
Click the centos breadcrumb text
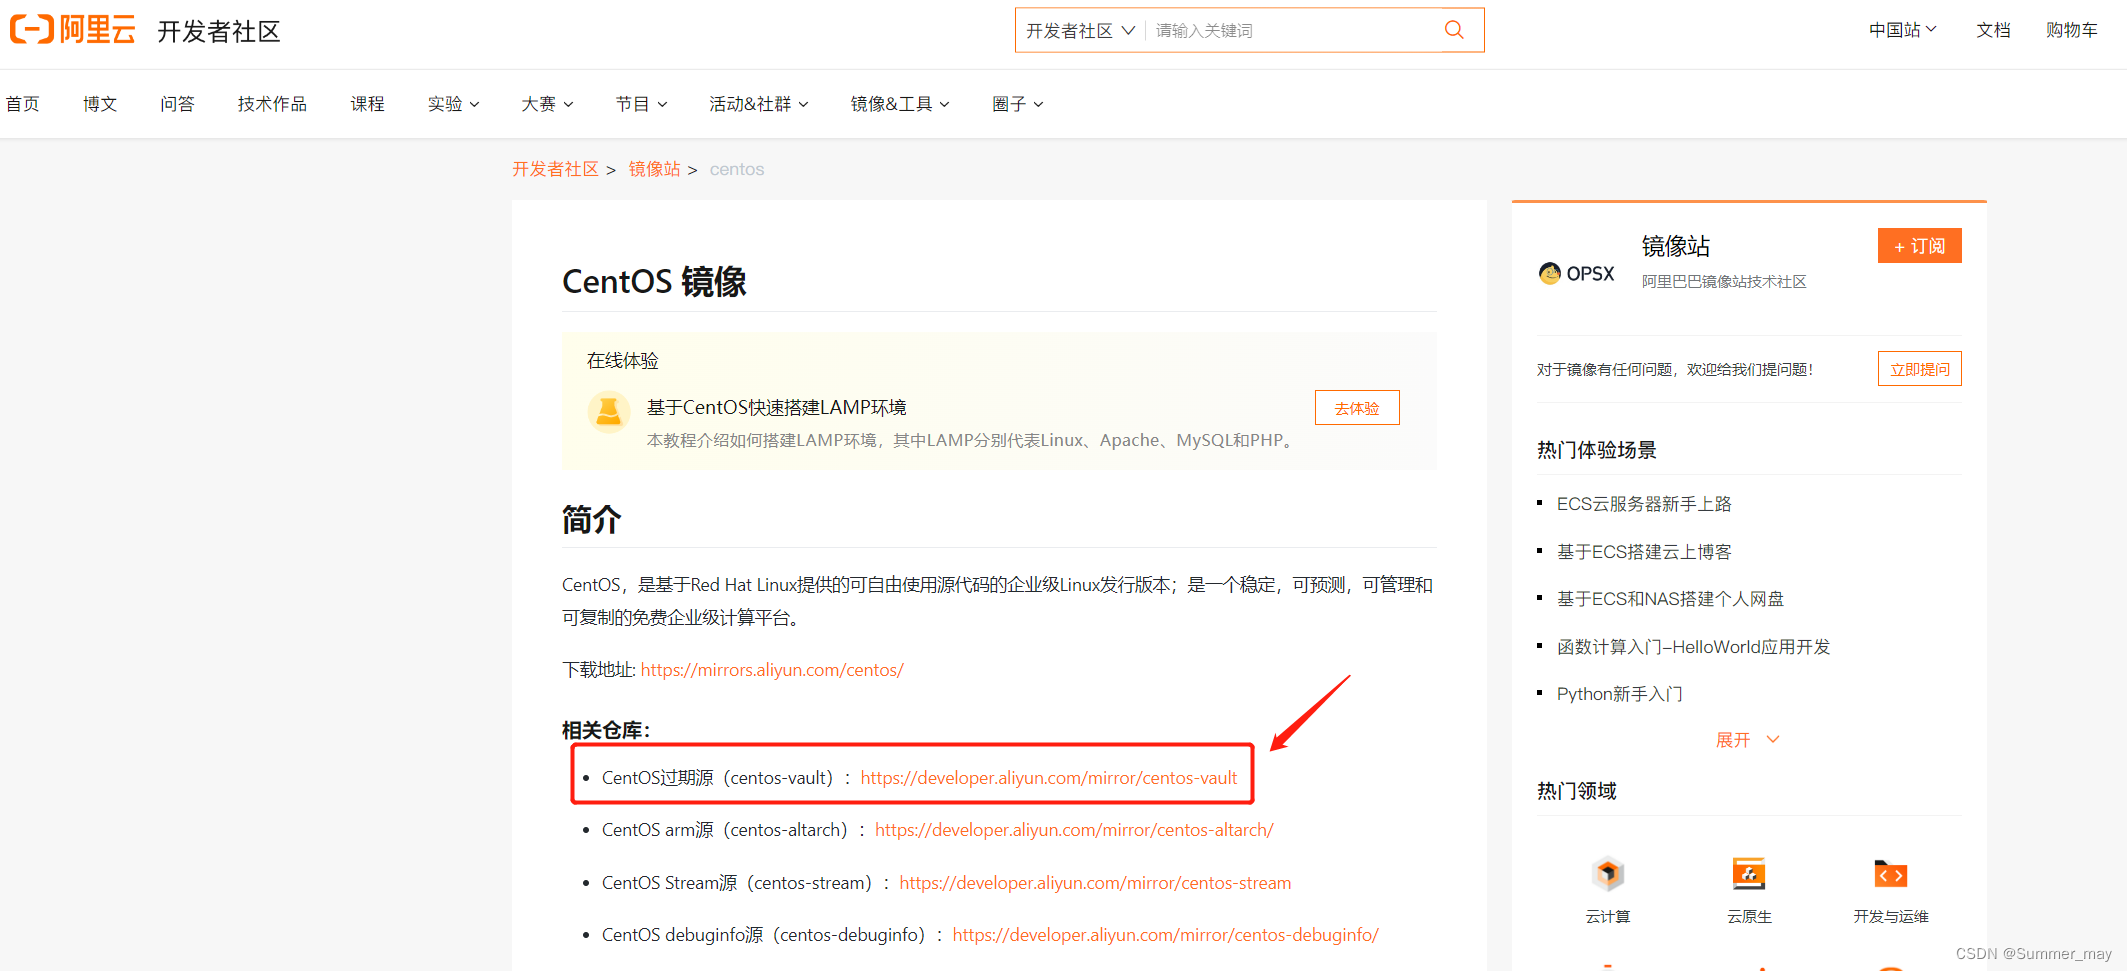pos(737,169)
